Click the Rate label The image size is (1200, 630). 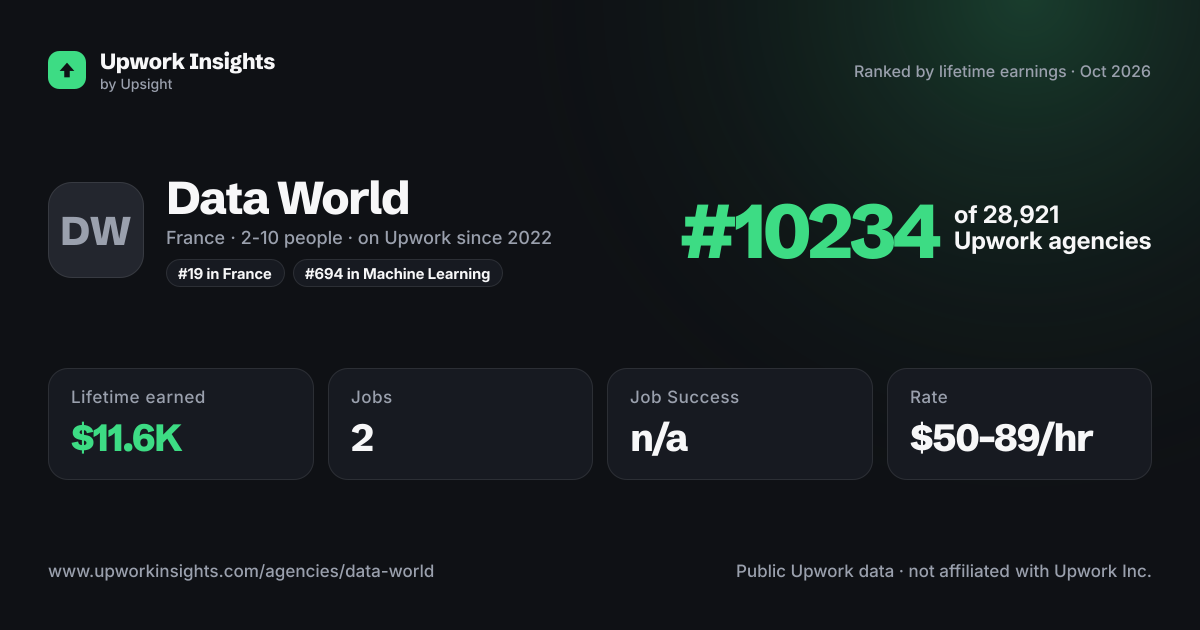pyautogui.click(x=928, y=397)
